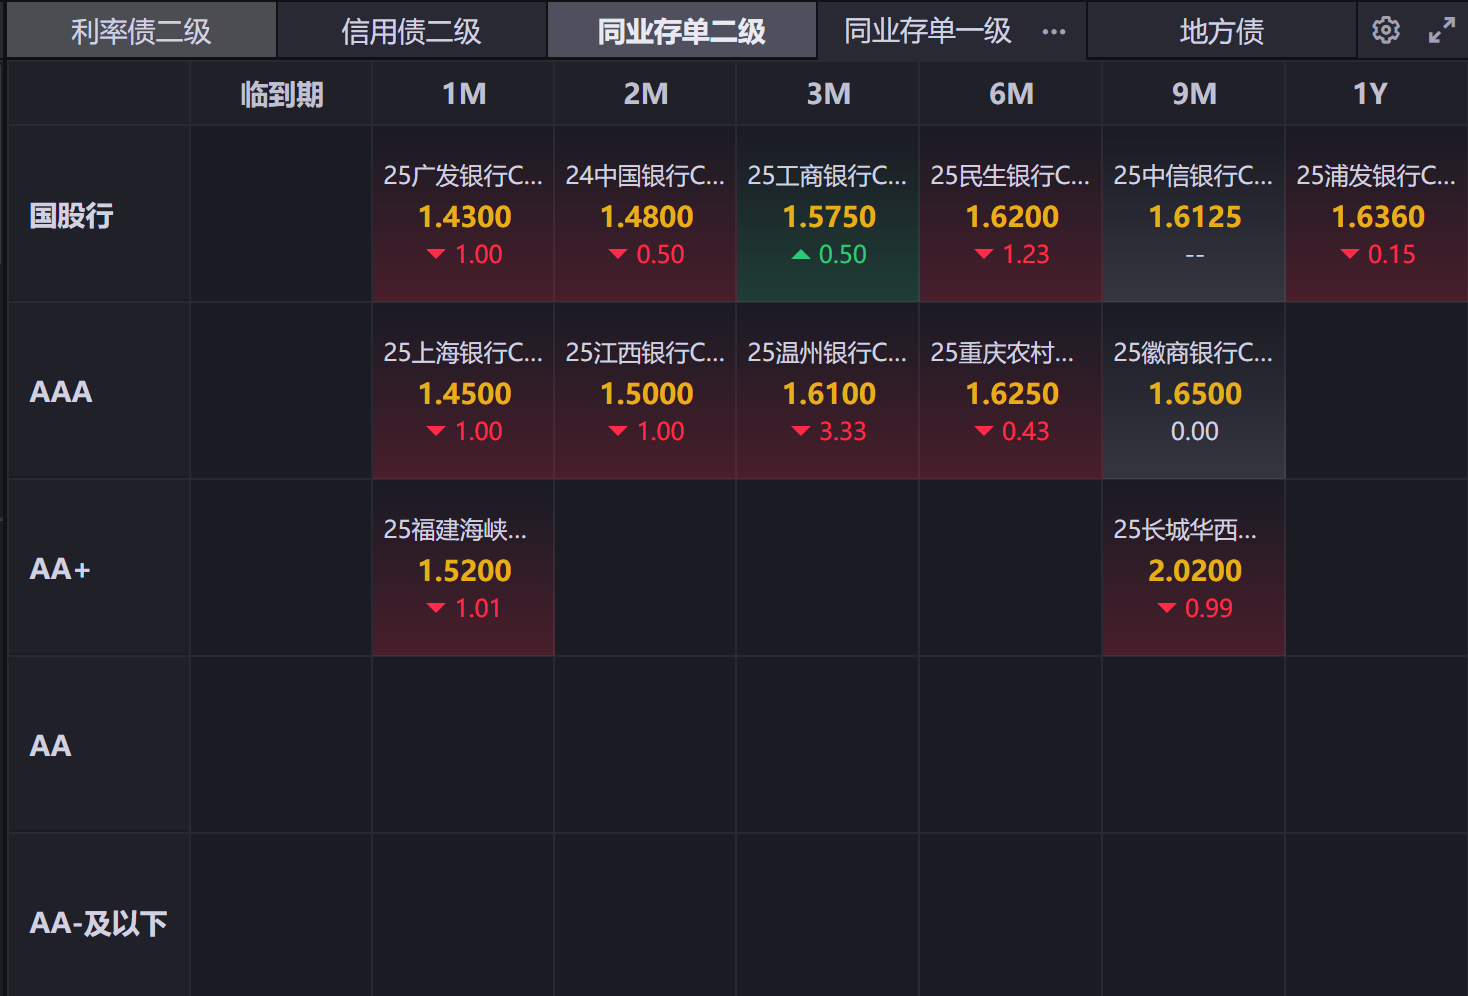Viewport: 1468px width, 996px height.
Task: Click the 临到期 column header
Action: tap(282, 94)
